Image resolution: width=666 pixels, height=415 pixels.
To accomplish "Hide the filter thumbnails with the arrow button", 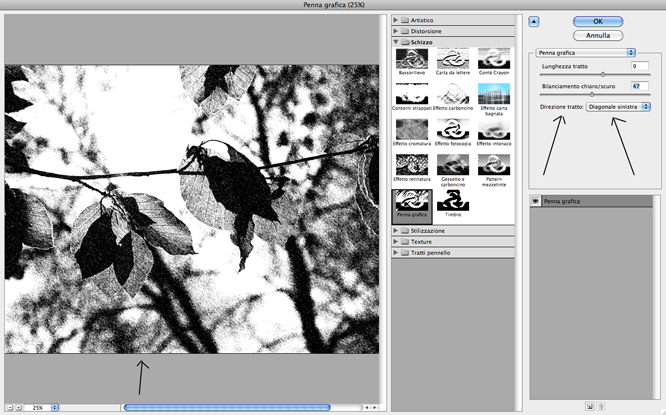I will click(x=534, y=21).
